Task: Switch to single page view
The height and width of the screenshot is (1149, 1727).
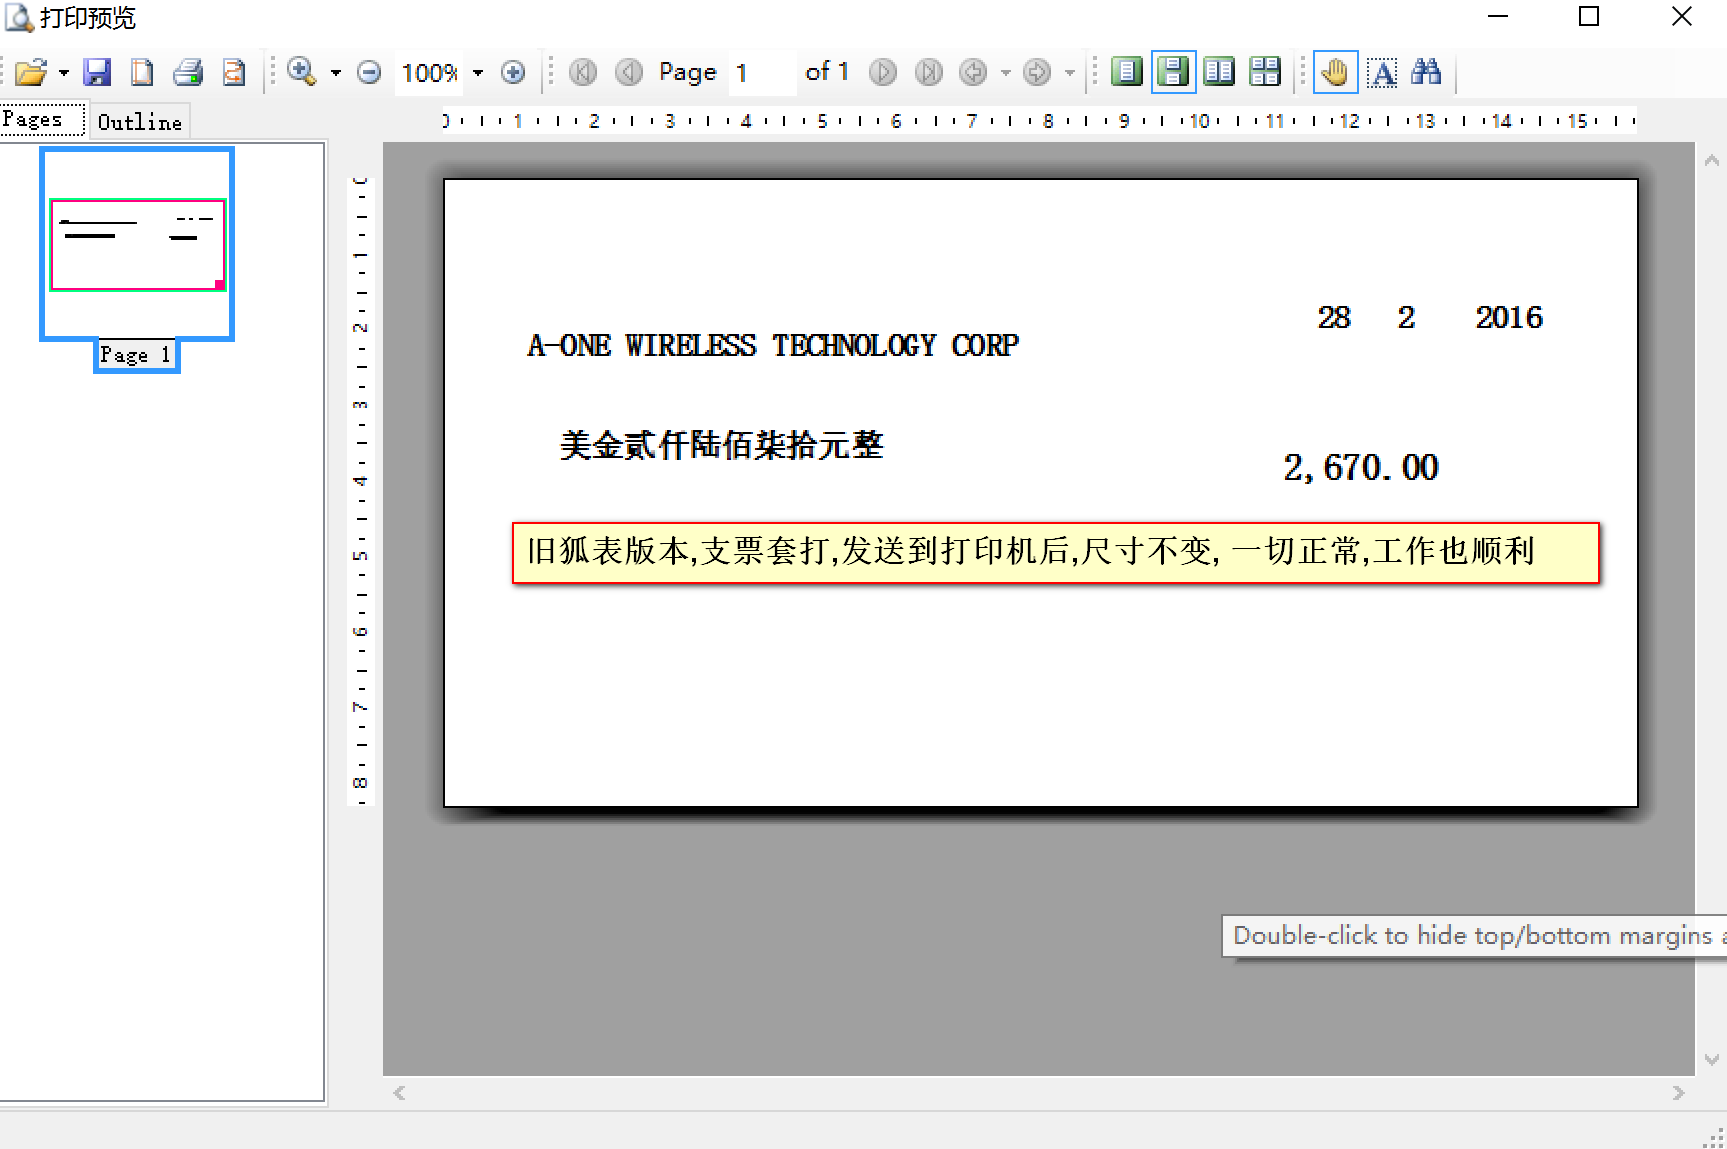Action: 1127,72
